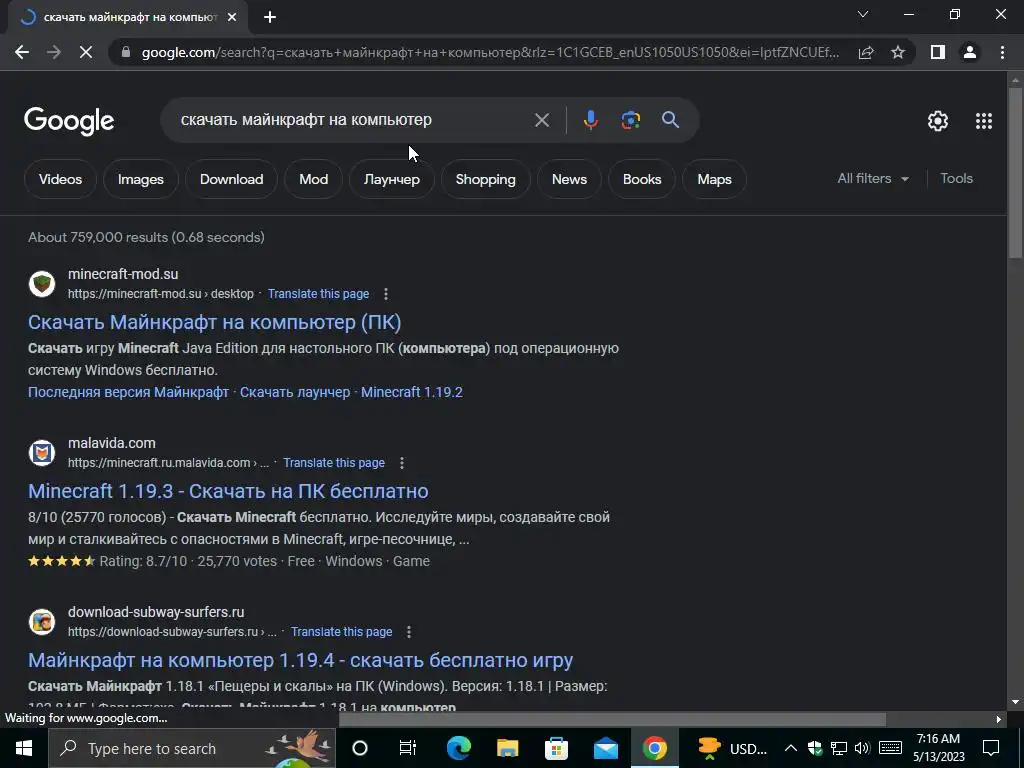Open the Chrome profile menu
The image size is (1024, 768).
point(970,52)
